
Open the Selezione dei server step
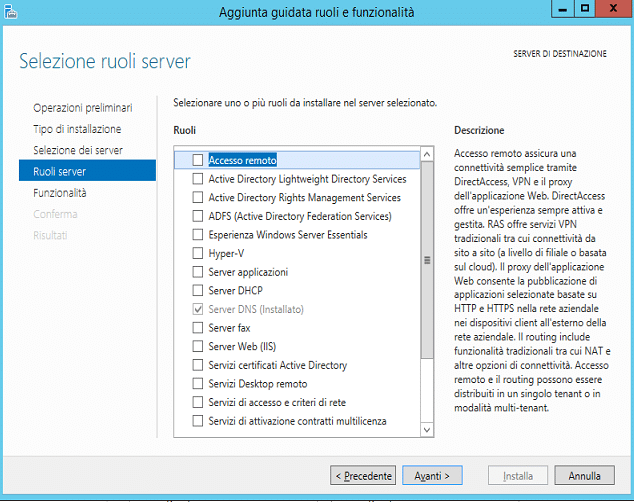coord(78,150)
